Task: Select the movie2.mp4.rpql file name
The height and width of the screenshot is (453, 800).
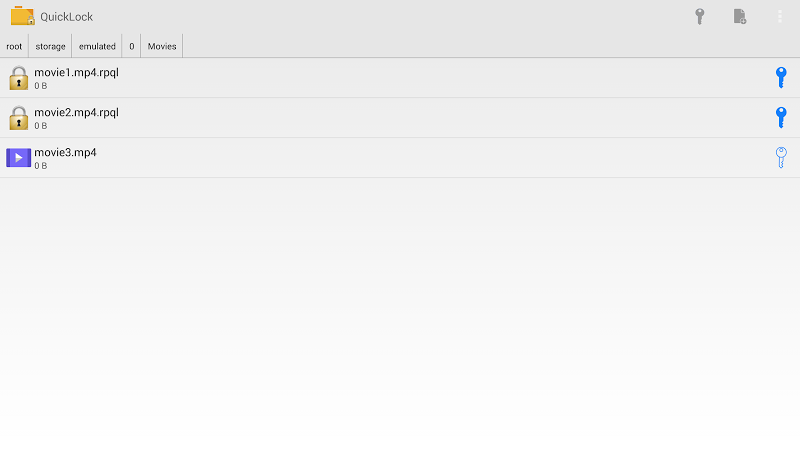Action: coord(77,112)
